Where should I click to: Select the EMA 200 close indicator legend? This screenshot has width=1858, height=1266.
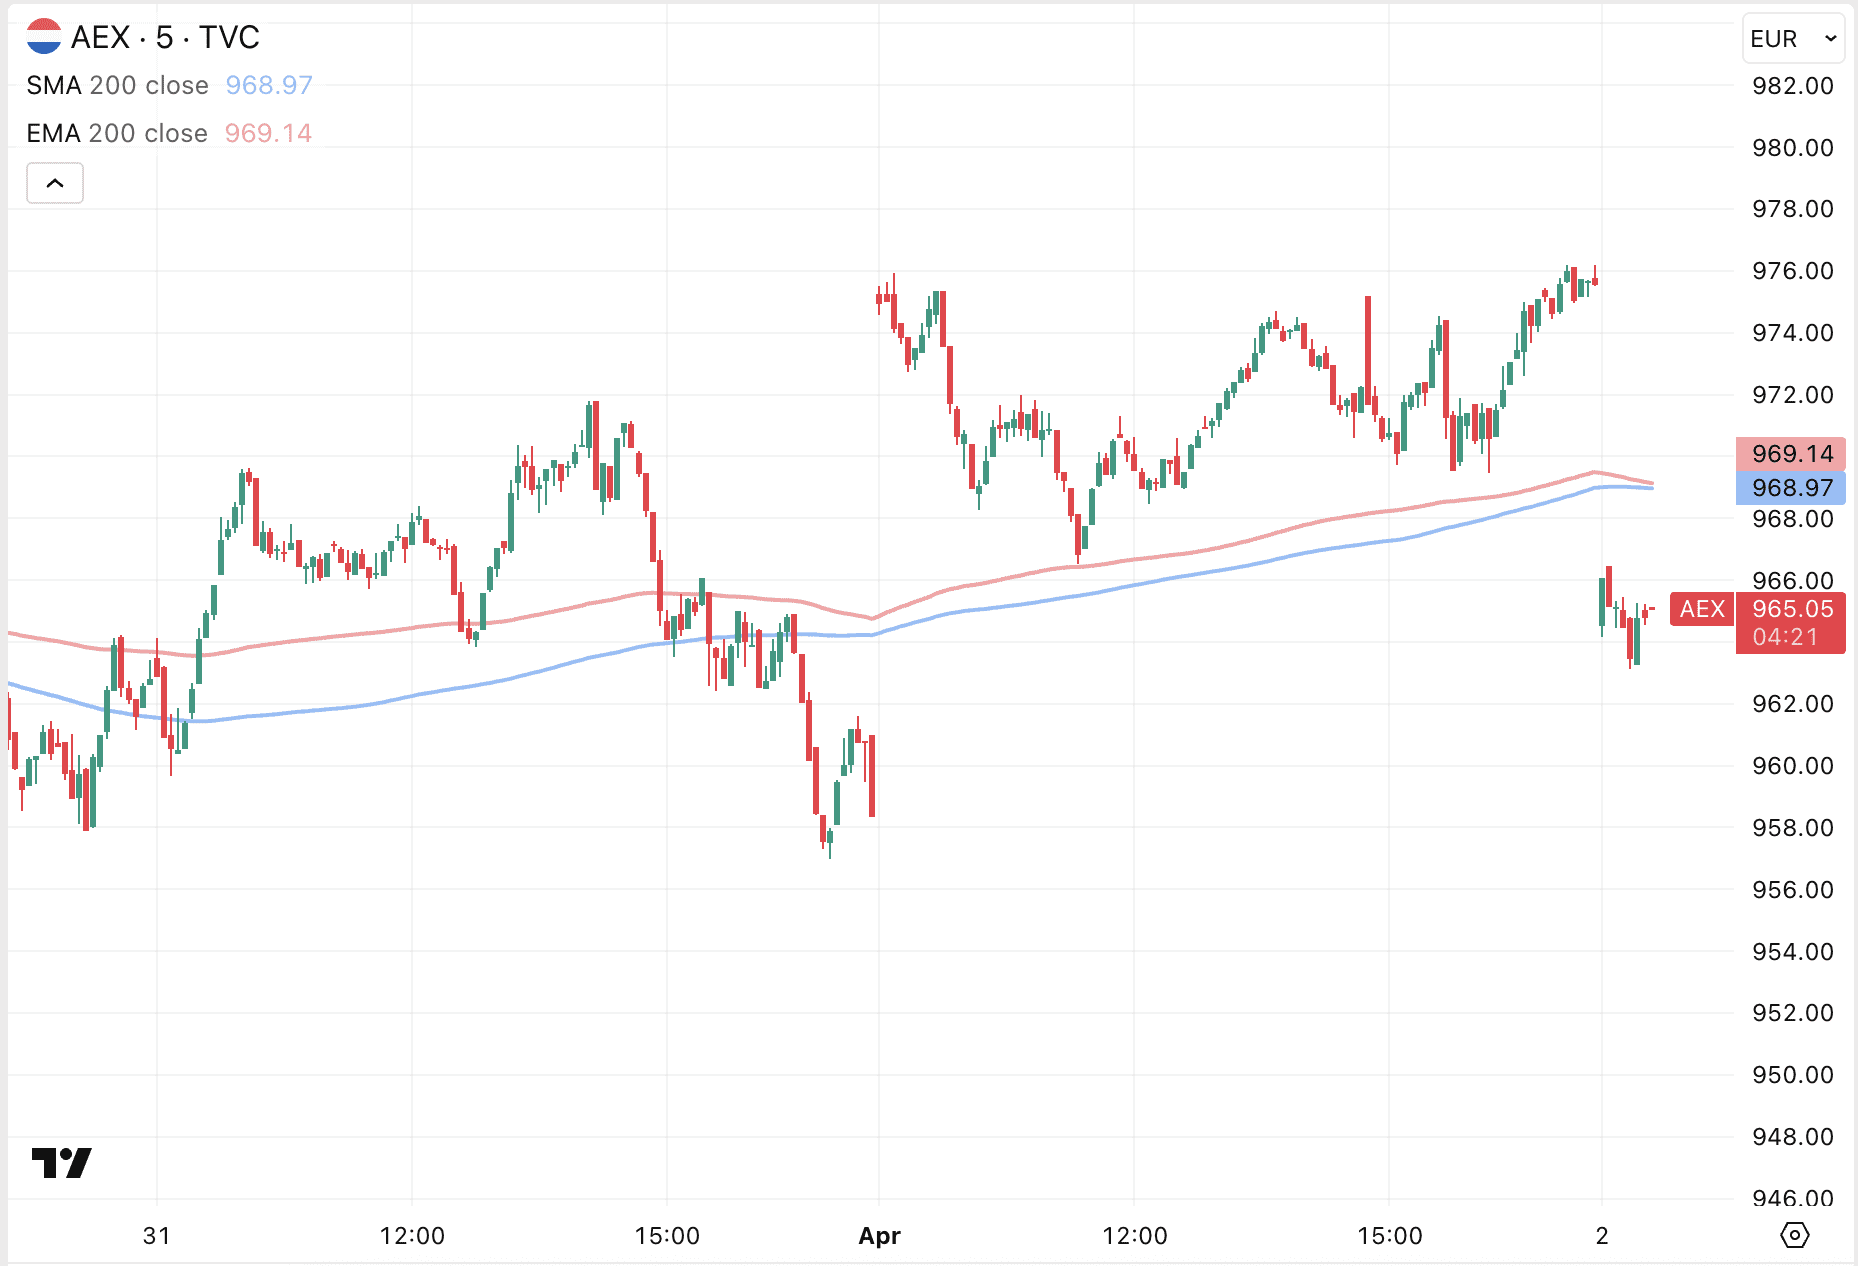(117, 133)
